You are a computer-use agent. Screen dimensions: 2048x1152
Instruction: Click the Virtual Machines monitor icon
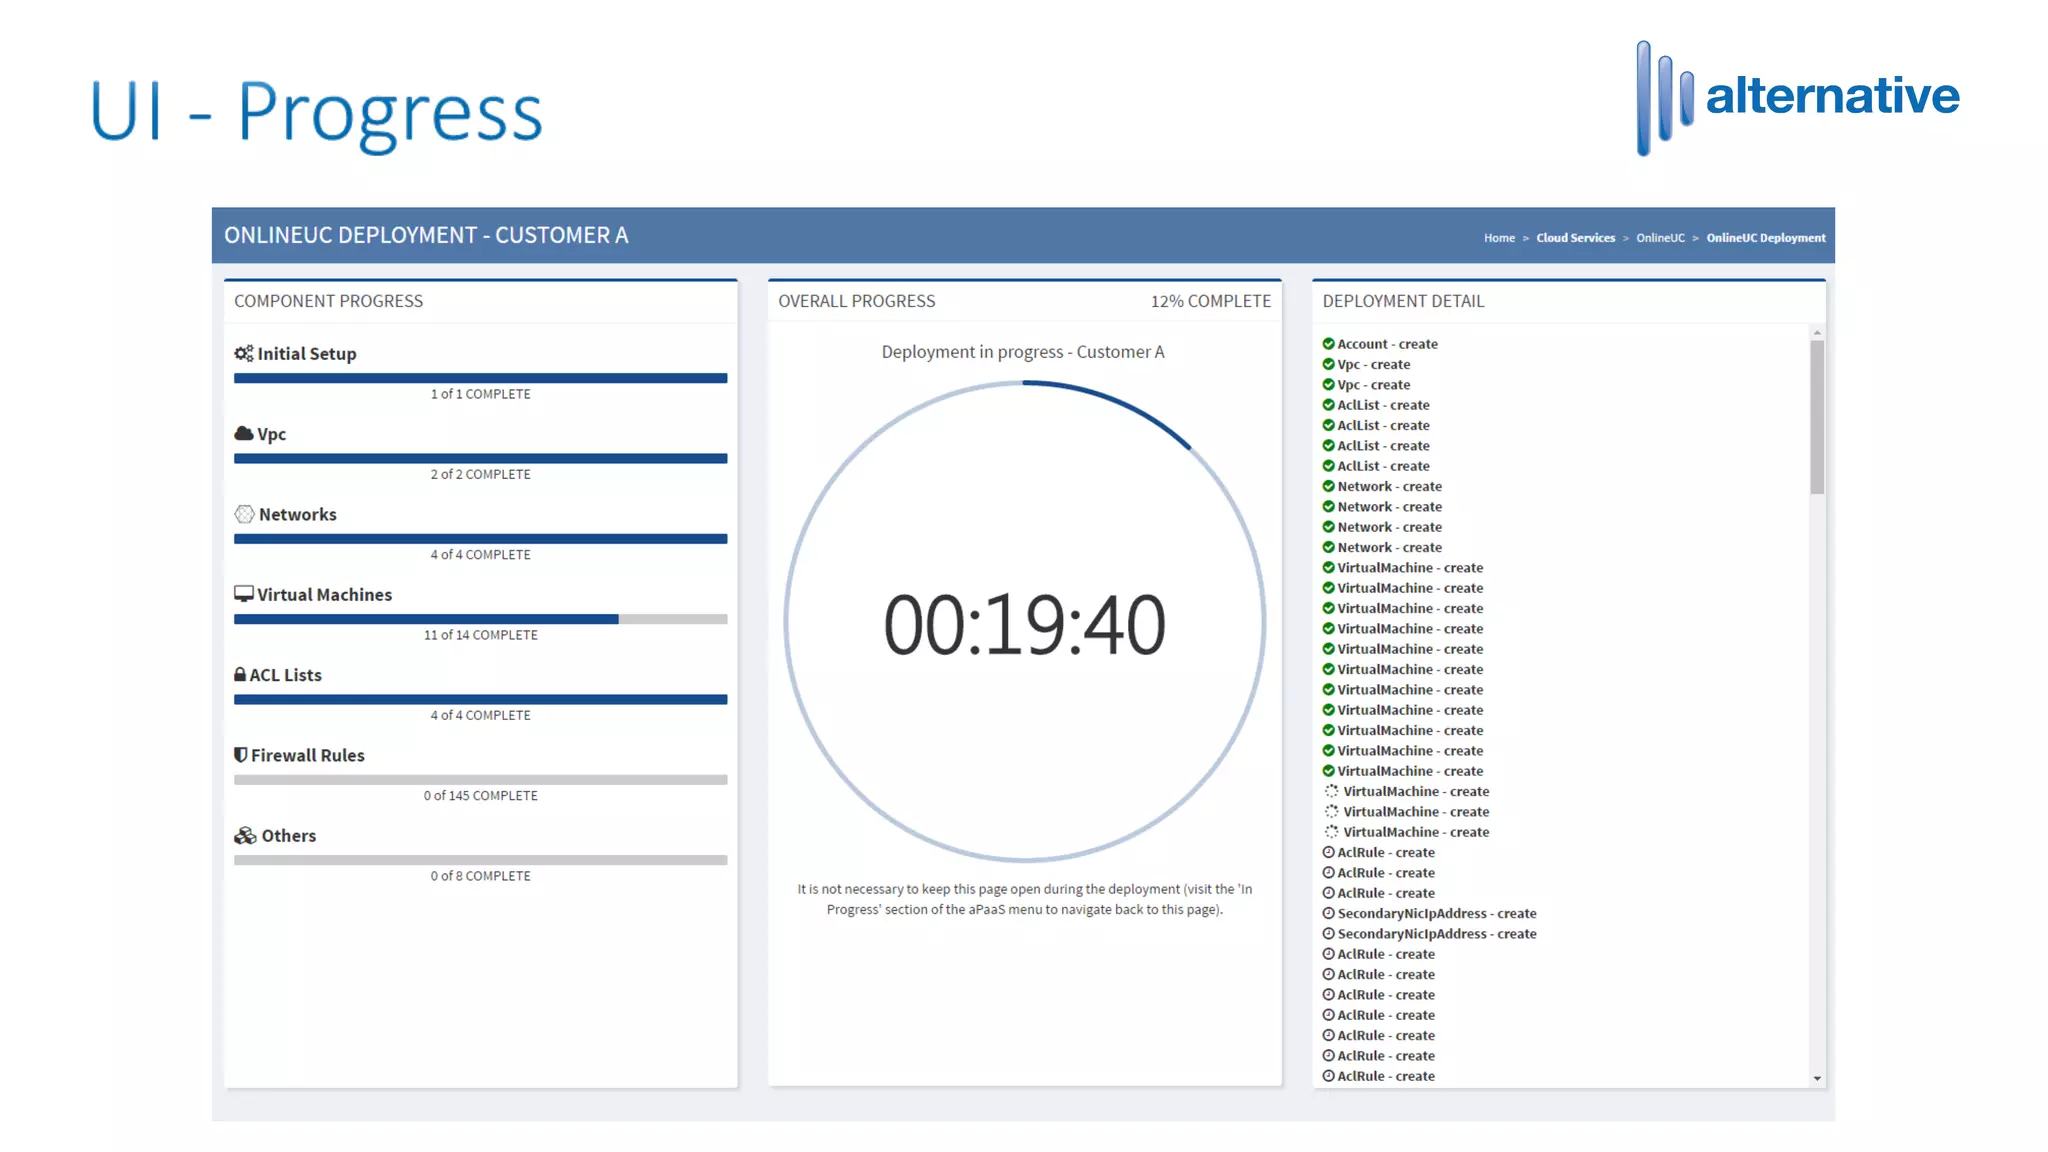(243, 594)
